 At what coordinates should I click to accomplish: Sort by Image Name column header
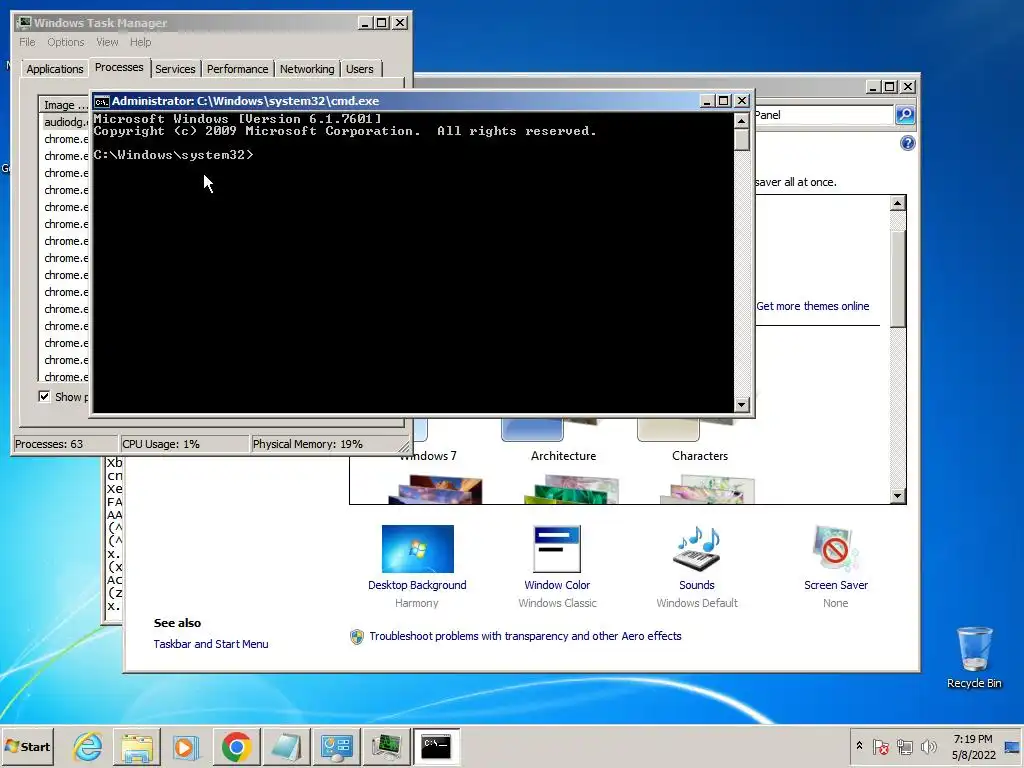[x=64, y=104]
